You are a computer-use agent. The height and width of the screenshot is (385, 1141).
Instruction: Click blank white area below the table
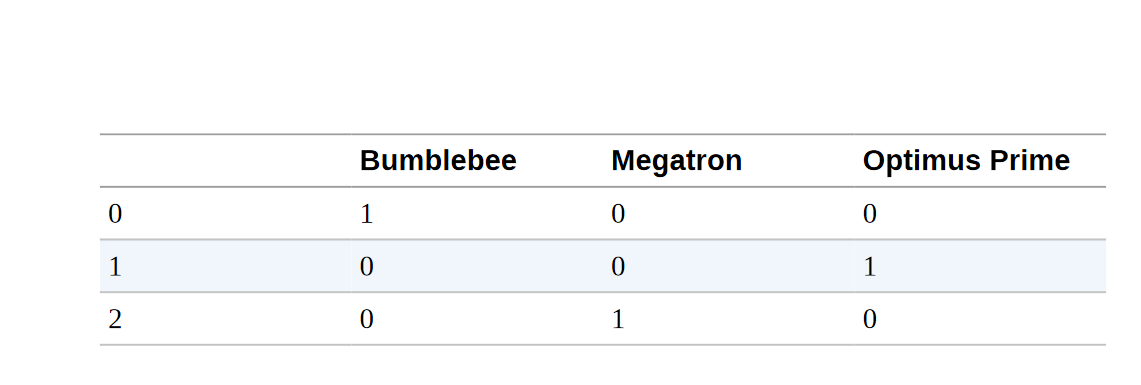pos(570,366)
